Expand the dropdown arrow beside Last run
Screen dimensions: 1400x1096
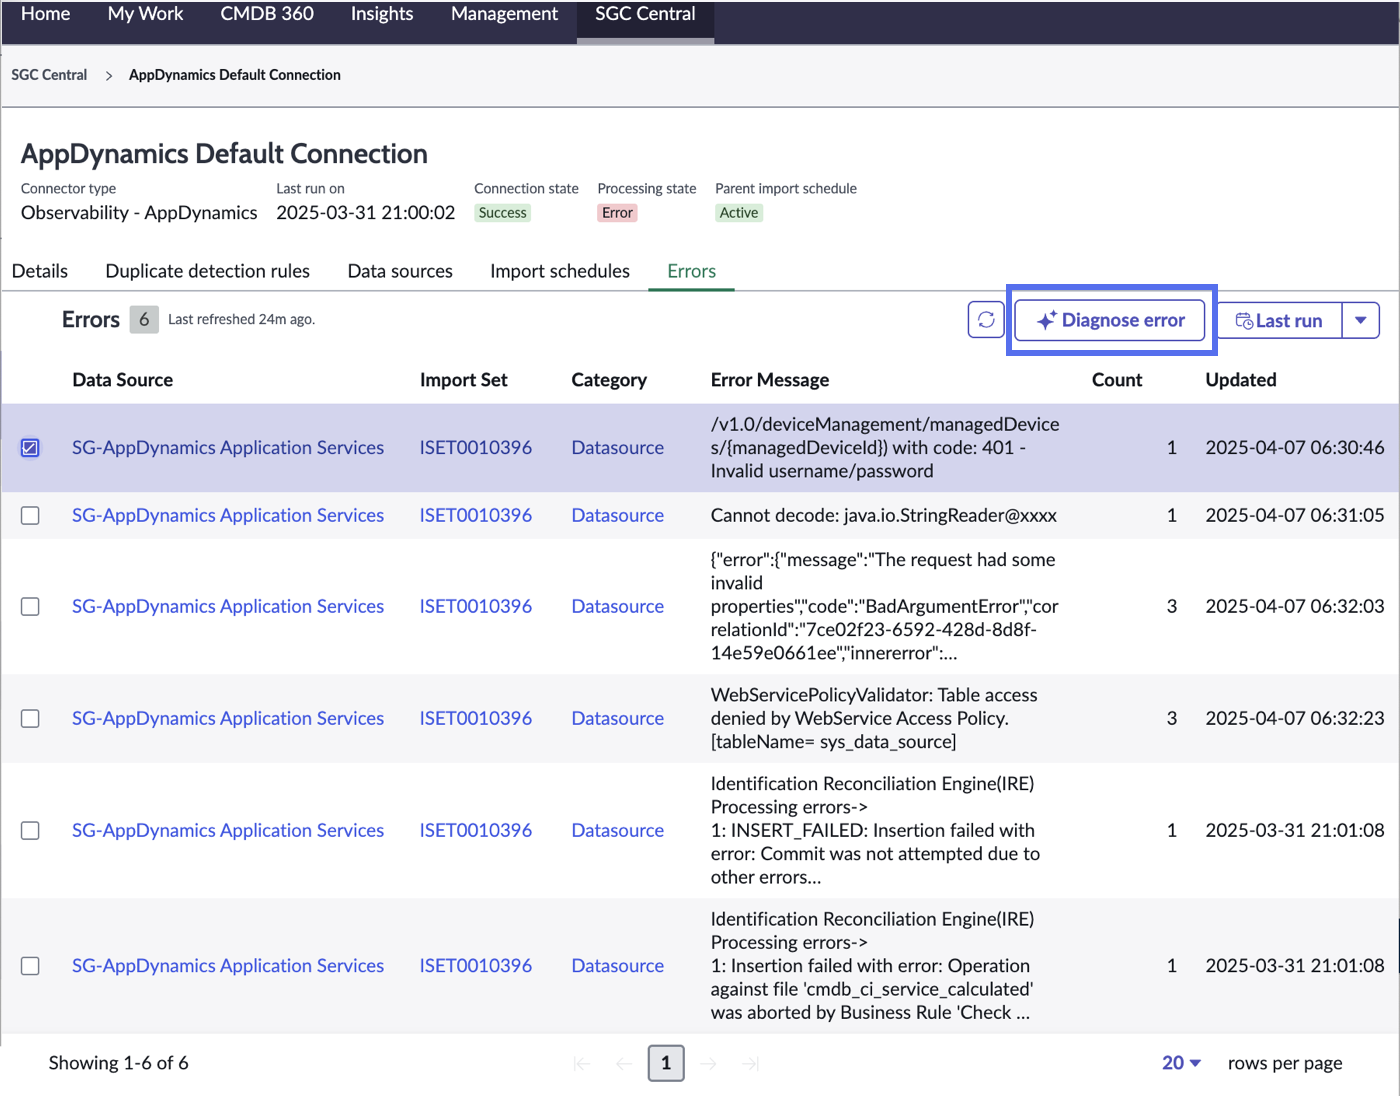point(1360,320)
